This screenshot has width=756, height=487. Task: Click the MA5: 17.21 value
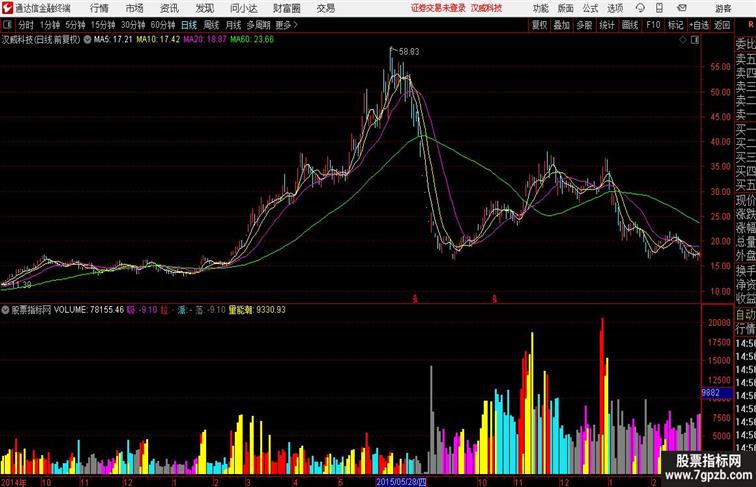click(113, 40)
